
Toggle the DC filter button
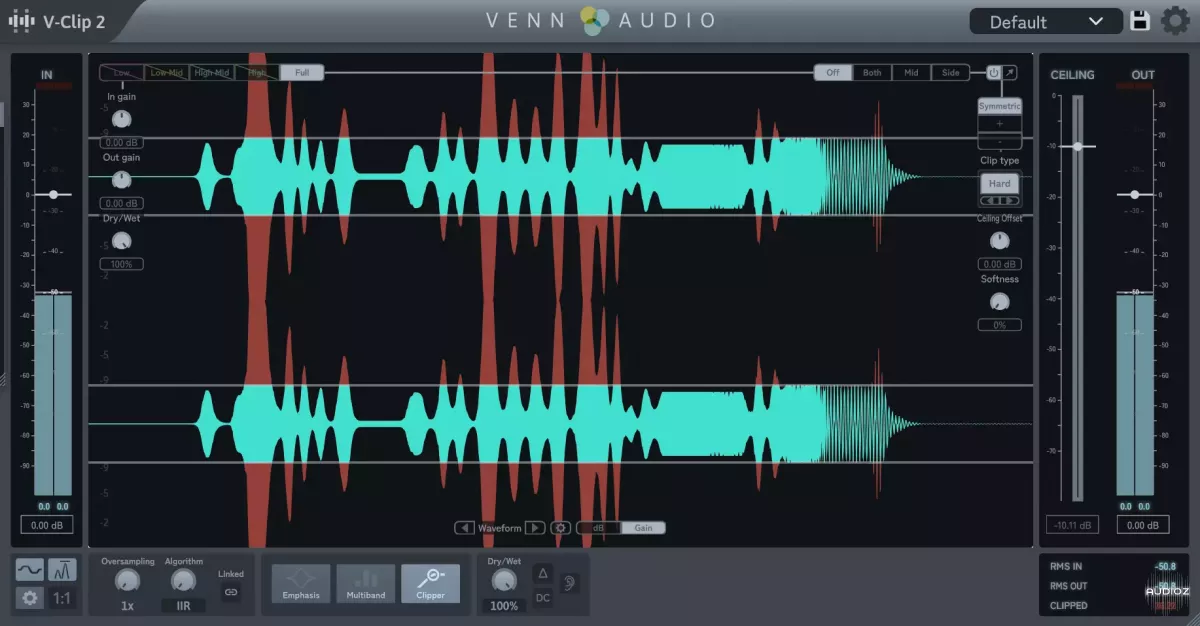coord(542,598)
